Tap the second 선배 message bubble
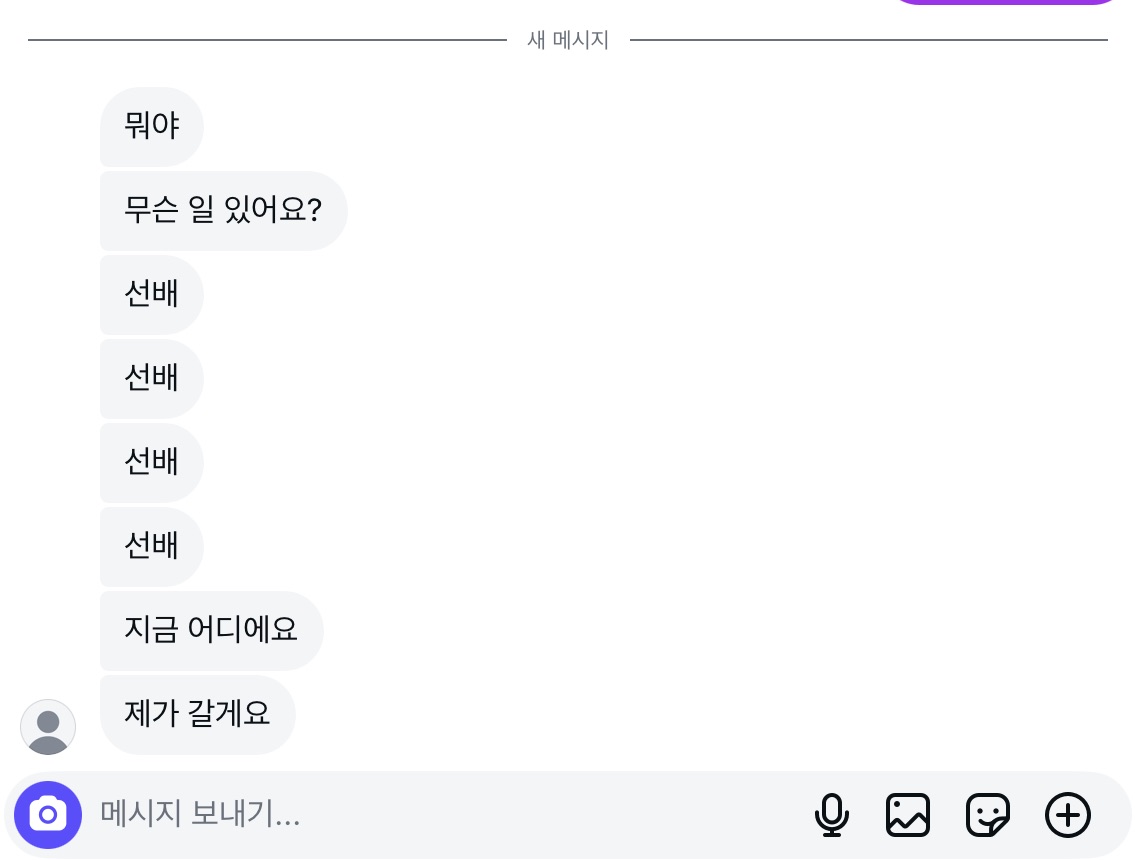 (152, 379)
